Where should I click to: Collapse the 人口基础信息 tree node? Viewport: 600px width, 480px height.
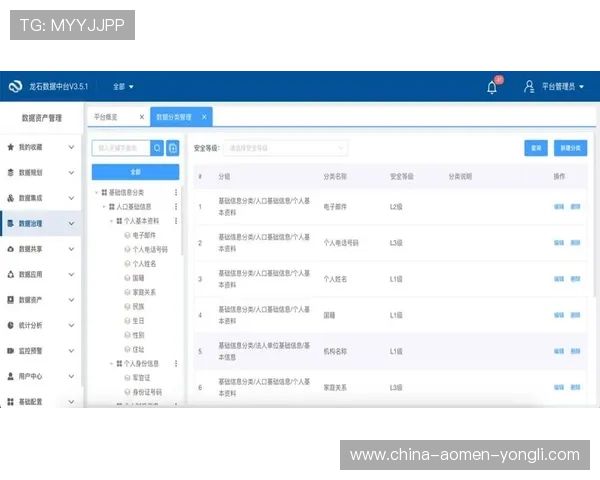point(104,207)
